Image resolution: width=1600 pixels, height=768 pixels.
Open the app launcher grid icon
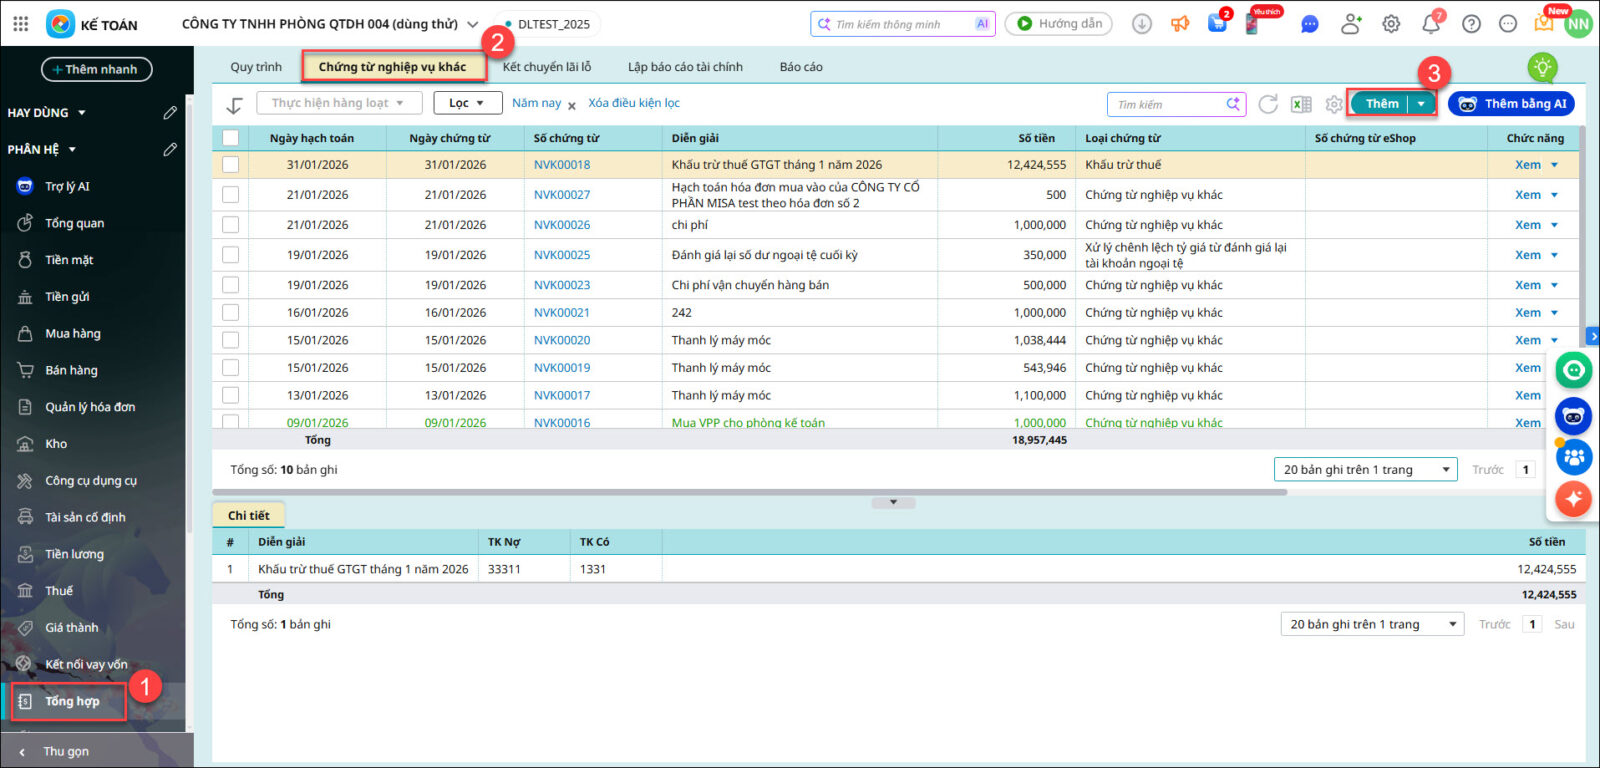click(x=21, y=24)
